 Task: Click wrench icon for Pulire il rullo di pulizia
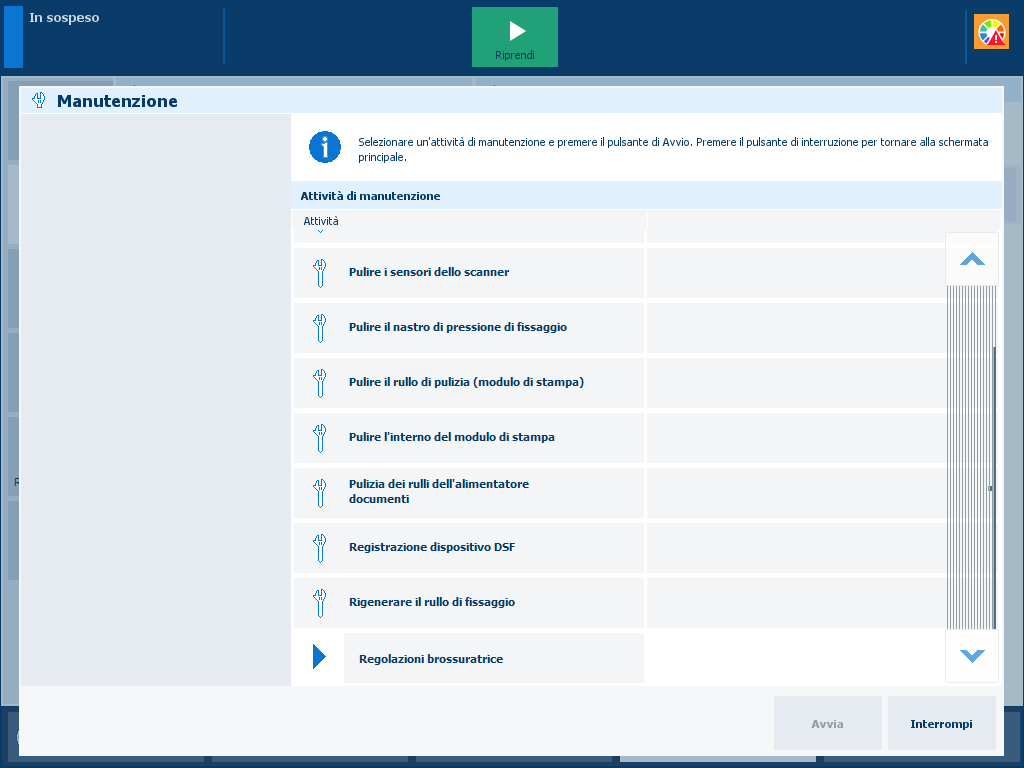coord(319,383)
